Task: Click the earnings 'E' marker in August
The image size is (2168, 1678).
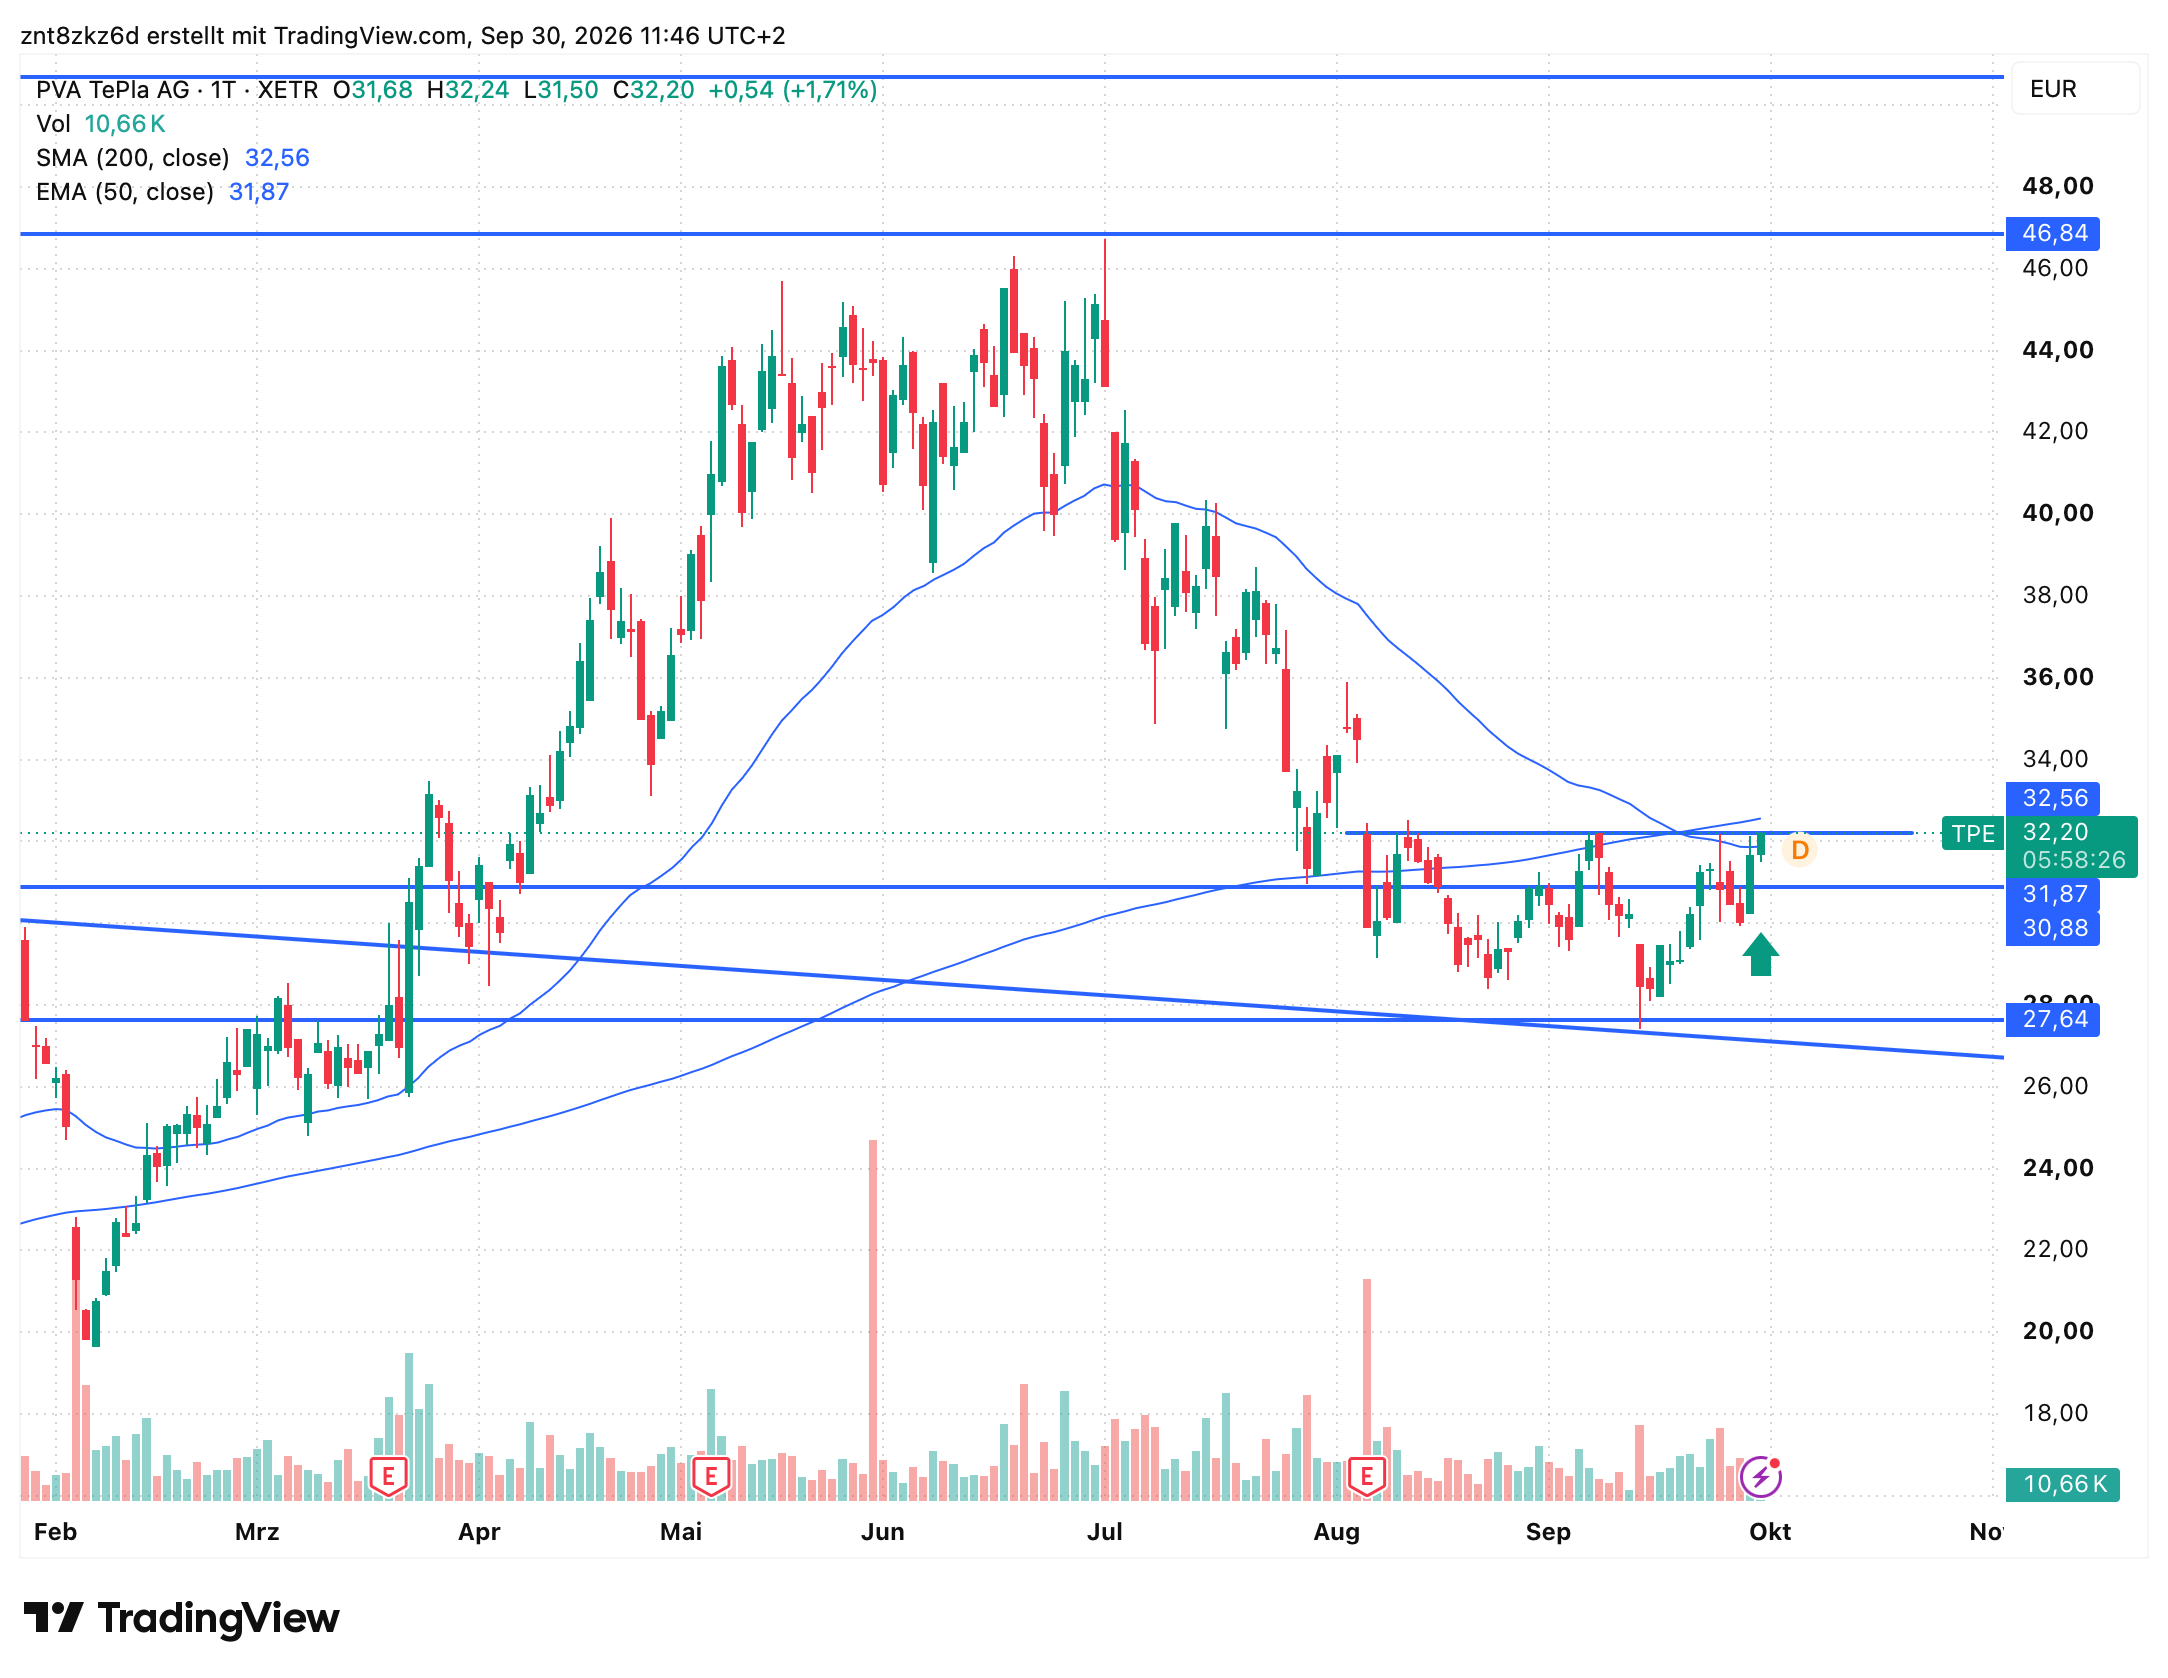Action: click(1366, 1475)
